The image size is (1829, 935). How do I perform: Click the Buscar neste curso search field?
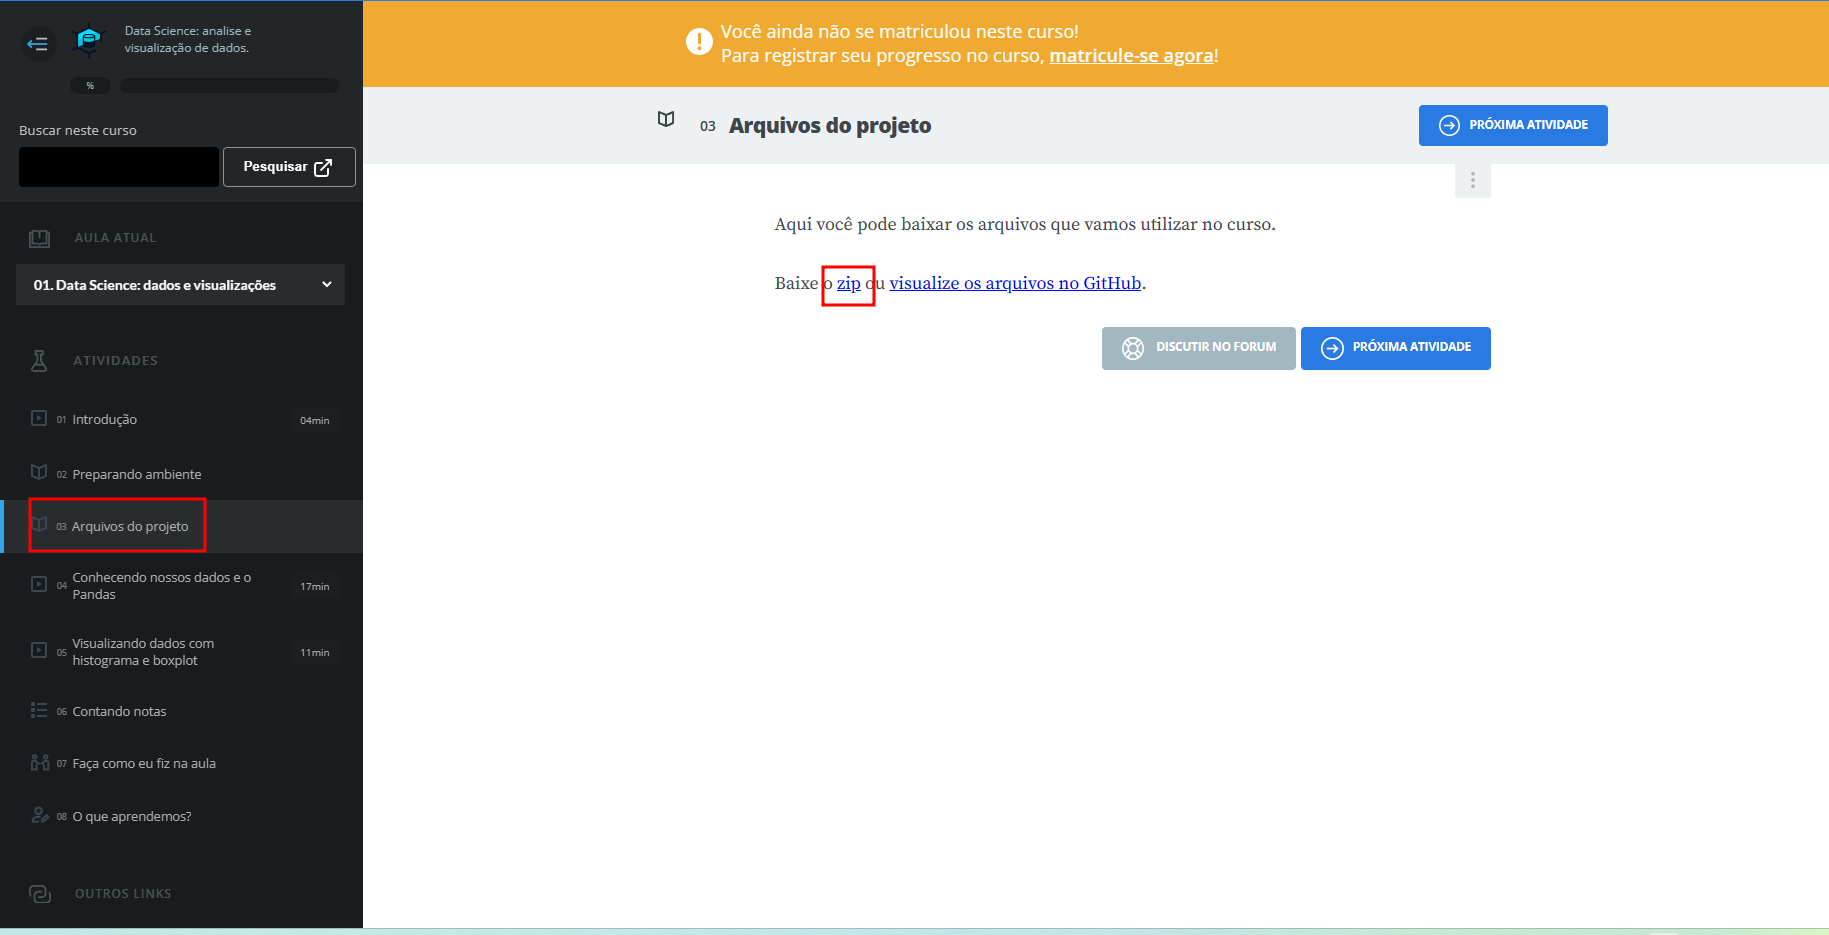click(119, 167)
